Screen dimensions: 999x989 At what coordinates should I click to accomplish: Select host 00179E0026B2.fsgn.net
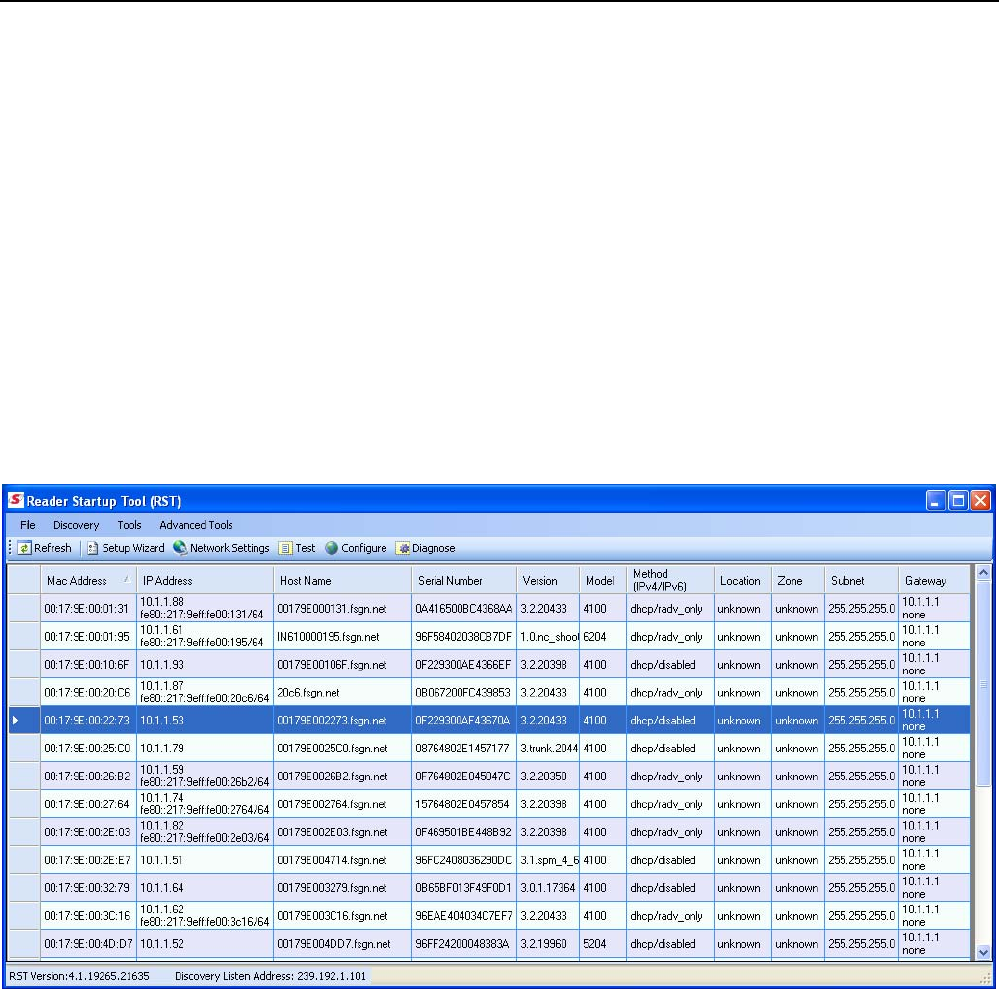[x=343, y=776]
